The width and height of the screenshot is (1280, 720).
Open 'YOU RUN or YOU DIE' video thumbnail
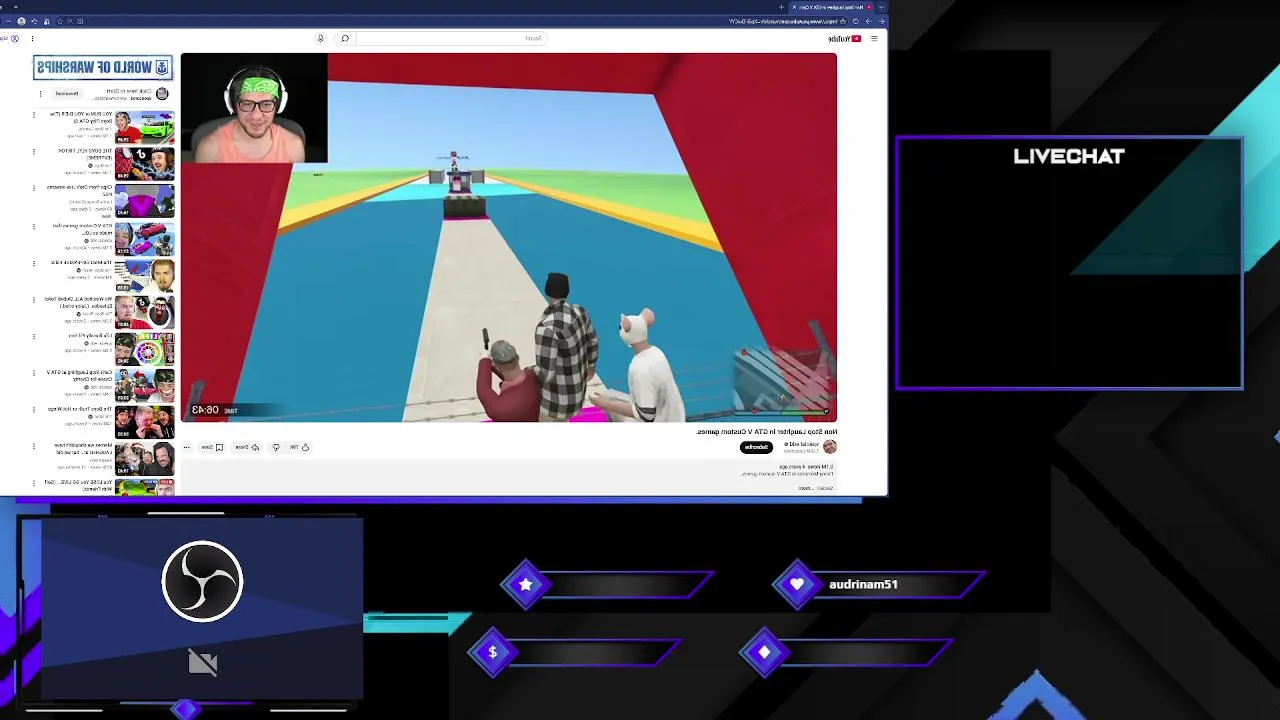[x=145, y=127]
